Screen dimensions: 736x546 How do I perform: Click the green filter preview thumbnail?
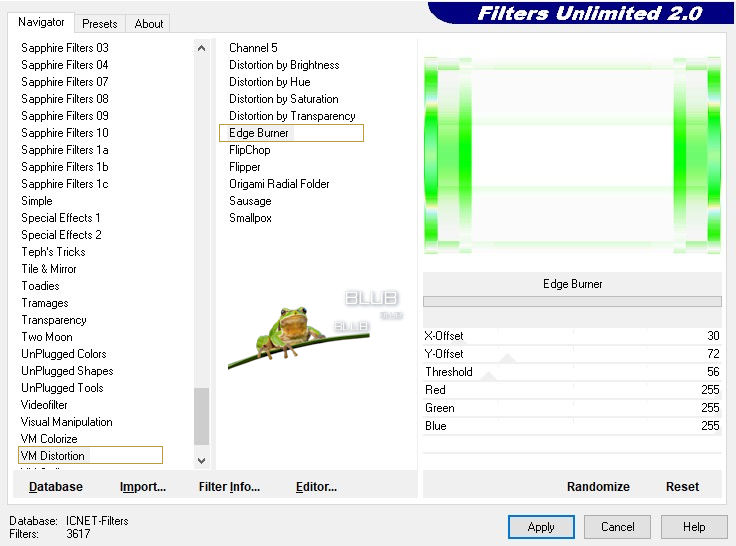point(572,154)
